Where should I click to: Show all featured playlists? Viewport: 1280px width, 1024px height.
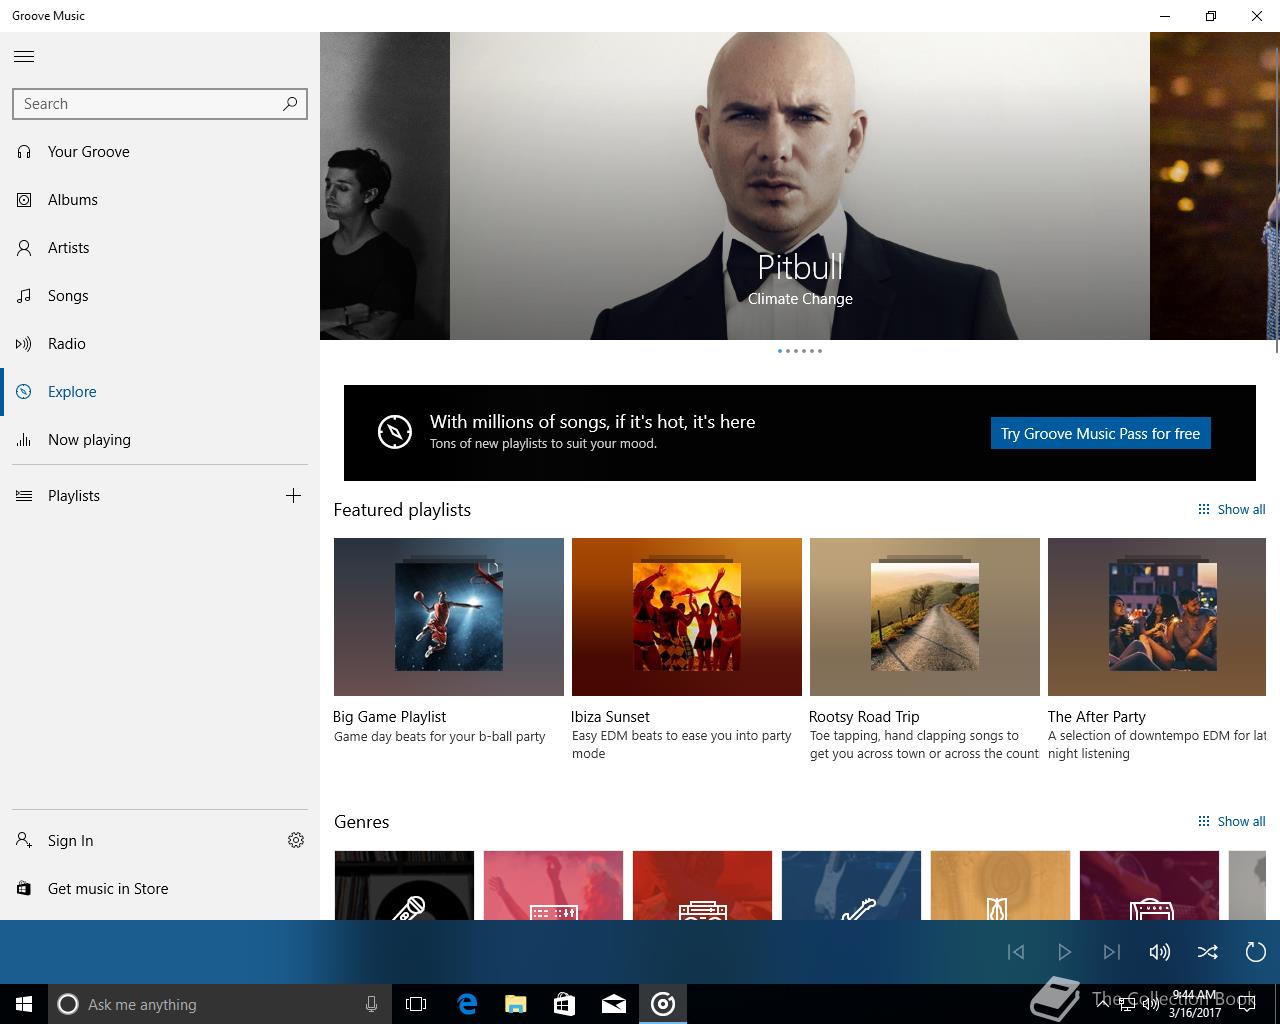pyautogui.click(x=1232, y=509)
